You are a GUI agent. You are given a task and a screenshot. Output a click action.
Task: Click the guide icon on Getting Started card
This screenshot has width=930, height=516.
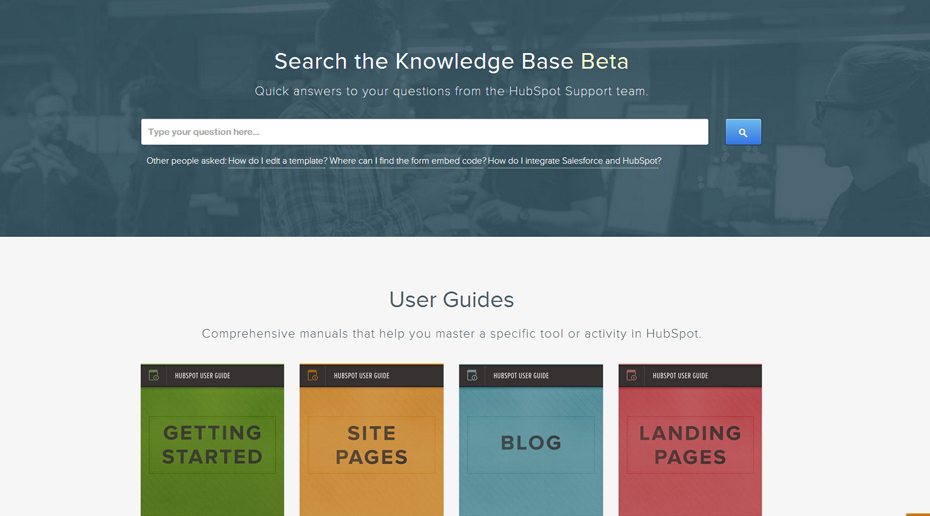(x=154, y=376)
